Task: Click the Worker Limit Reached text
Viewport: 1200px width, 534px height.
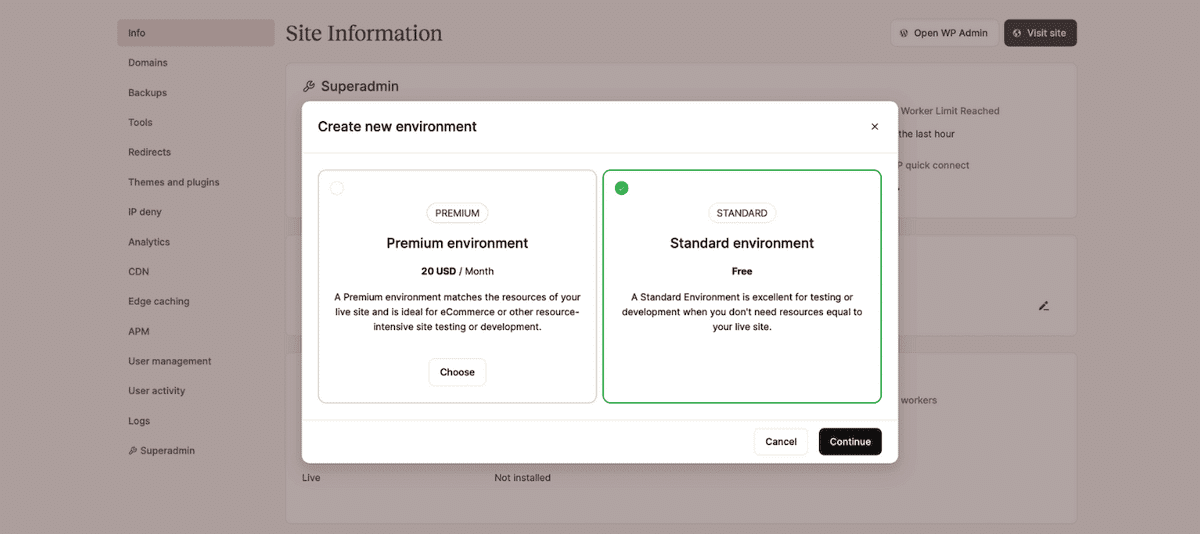Action: pos(949,111)
